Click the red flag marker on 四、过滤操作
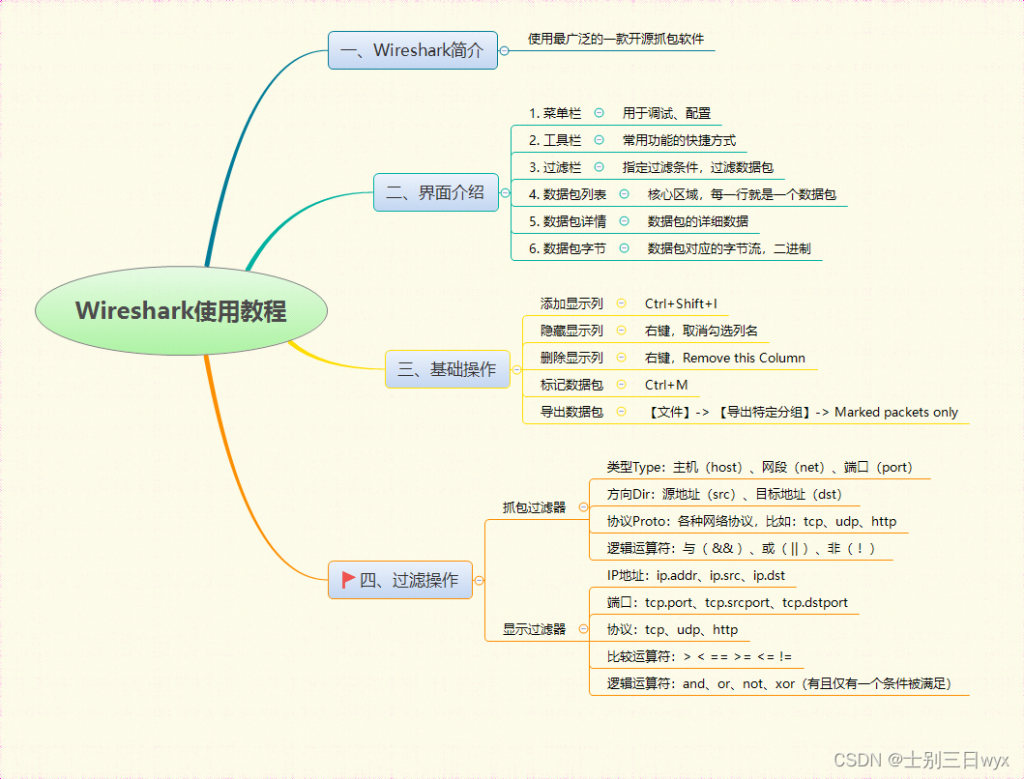 [348, 579]
